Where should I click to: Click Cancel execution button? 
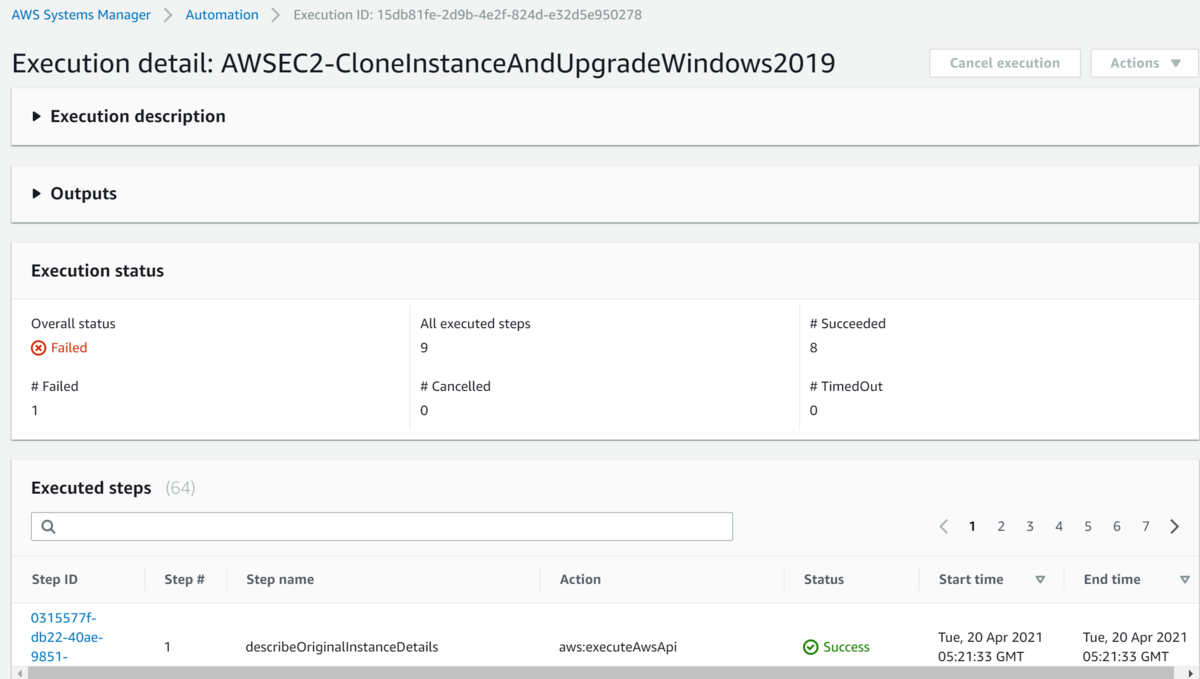click(x=1005, y=63)
